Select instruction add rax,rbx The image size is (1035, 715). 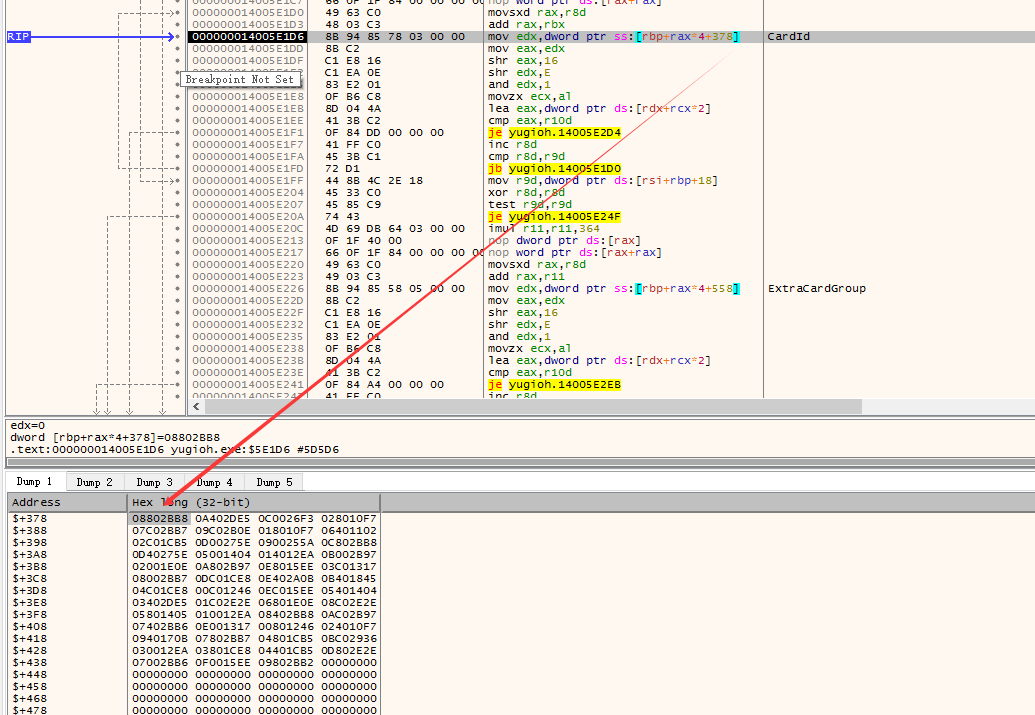[x=526, y=24]
